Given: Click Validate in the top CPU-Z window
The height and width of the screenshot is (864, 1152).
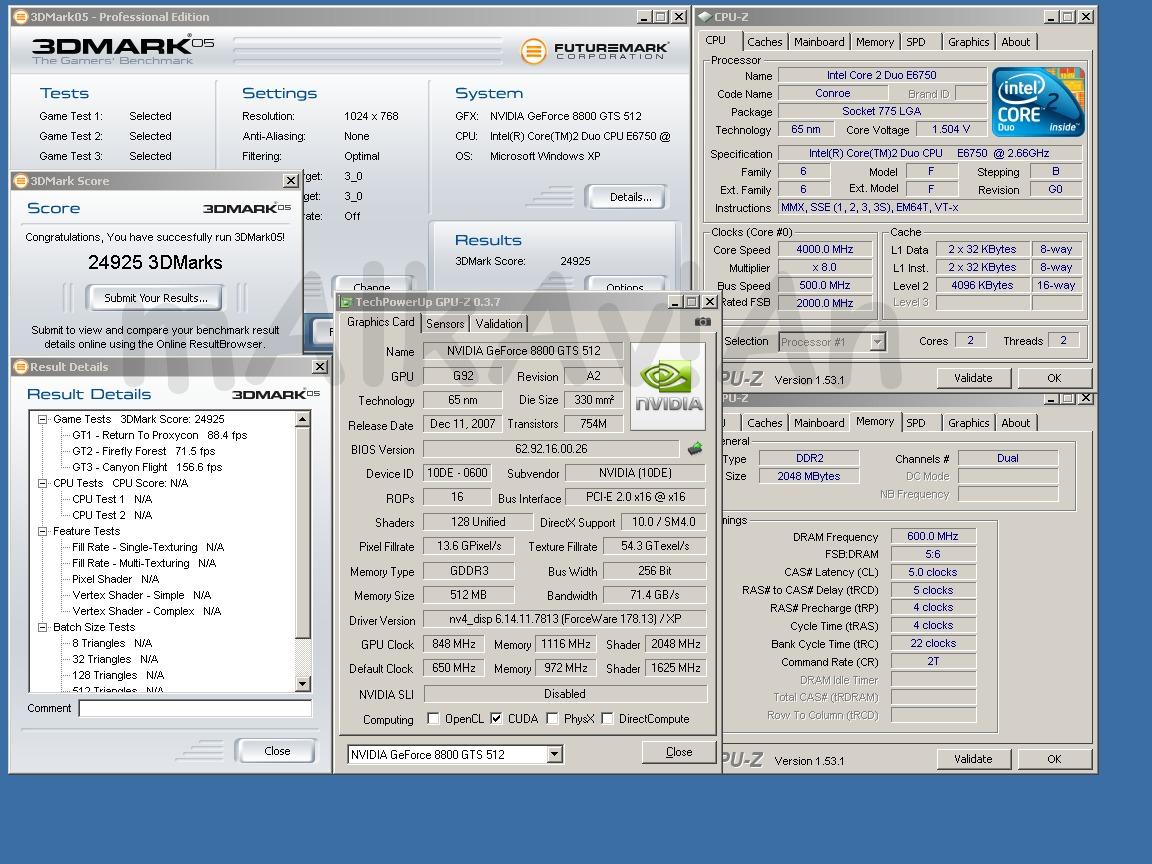Looking at the screenshot, I should click(x=973, y=378).
